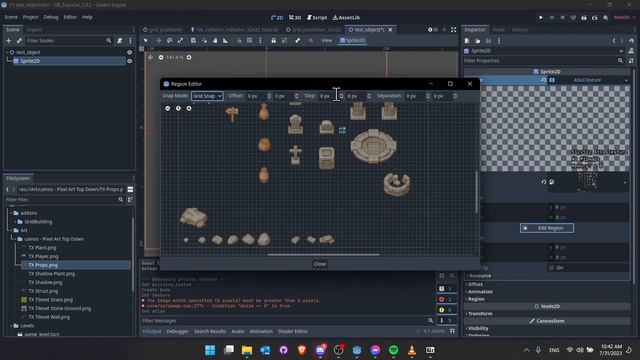This screenshot has width=640, height=360.
Task: Open the skeleton options bone icon
Action: click(x=298, y=40)
